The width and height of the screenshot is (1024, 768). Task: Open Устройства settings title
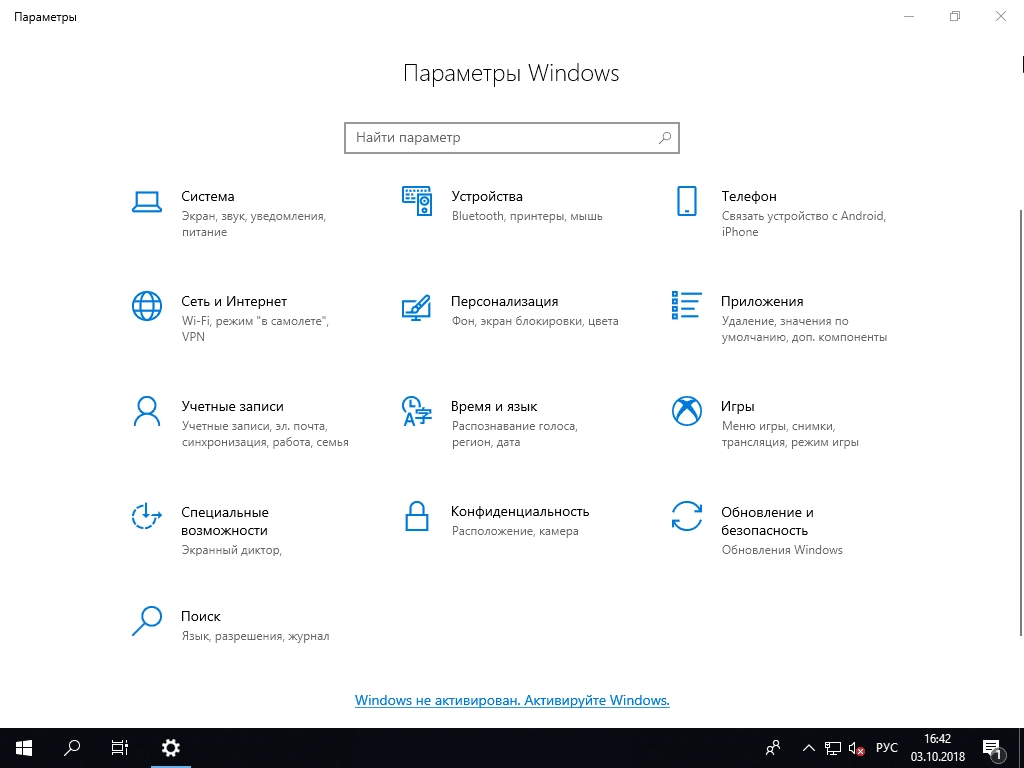tap(487, 197)
